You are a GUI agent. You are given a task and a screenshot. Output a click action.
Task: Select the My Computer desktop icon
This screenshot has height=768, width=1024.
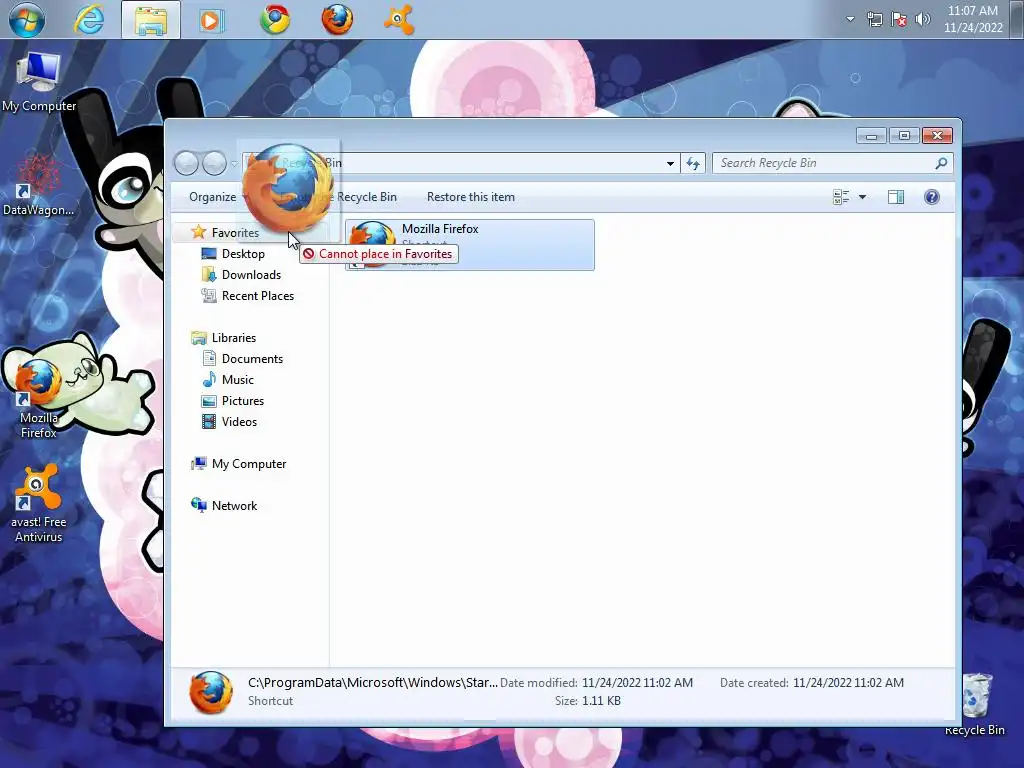point(39,82)
